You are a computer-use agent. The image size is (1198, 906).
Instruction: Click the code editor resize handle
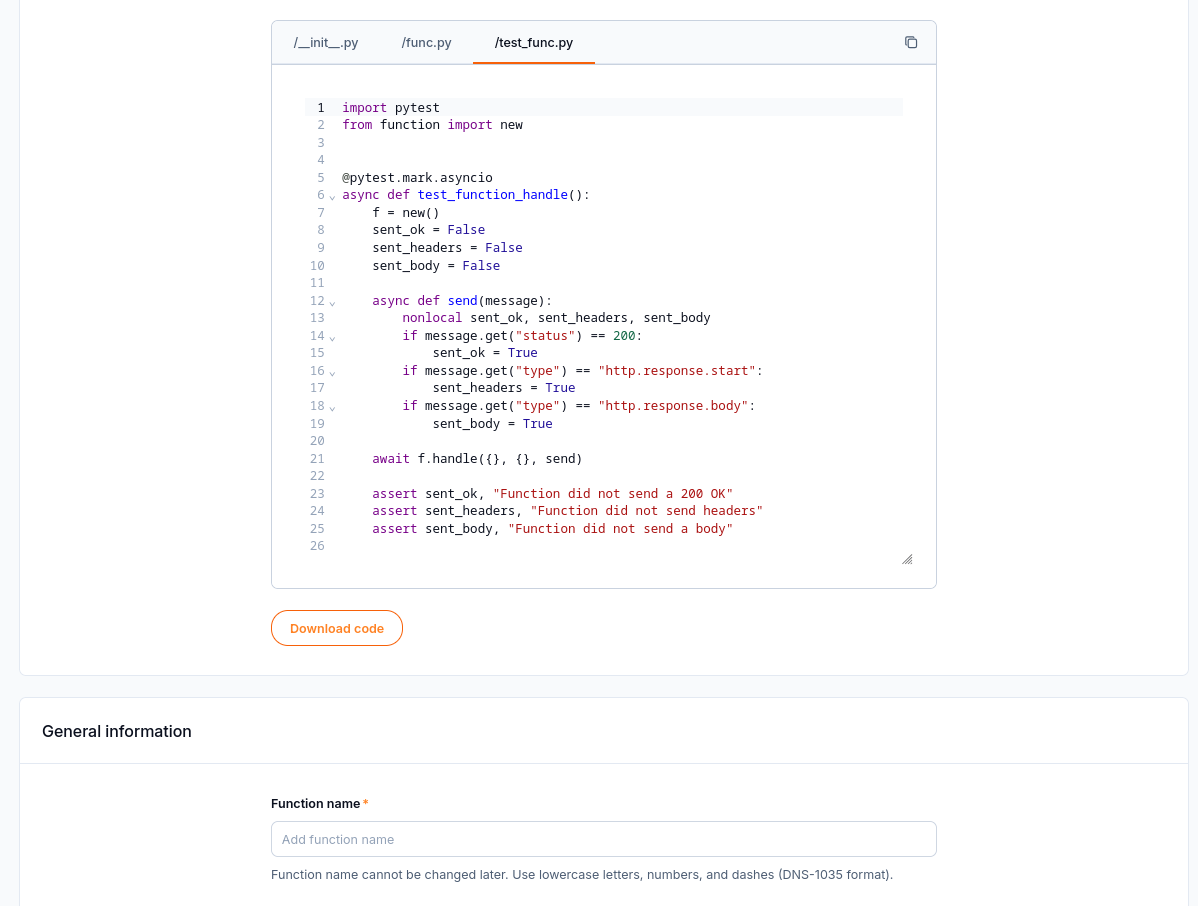click(x=907, y=559)
